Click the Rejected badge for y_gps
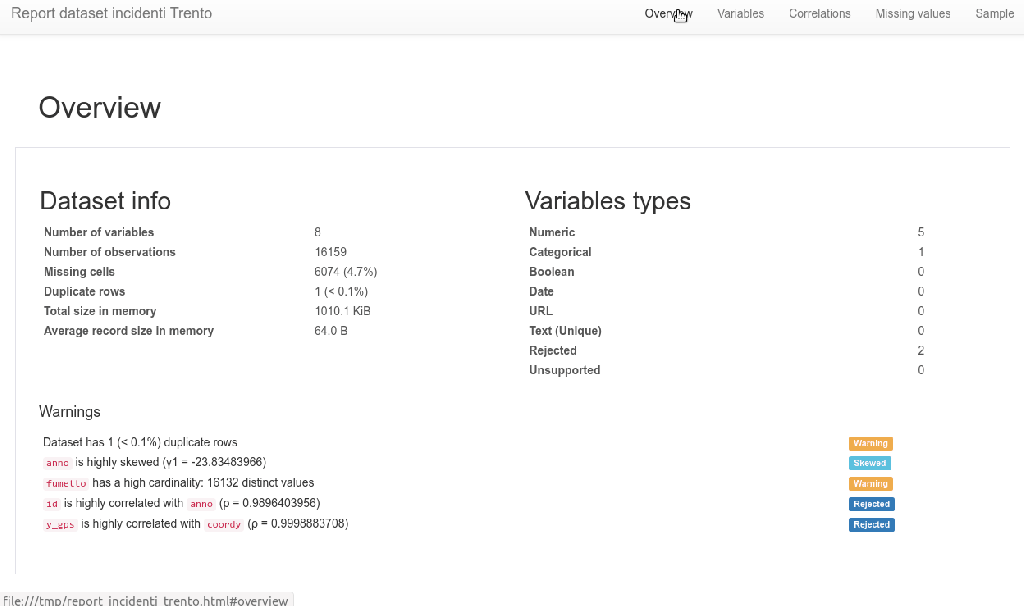The width and height of the screenshot is (1024, 606). click(871, 525)
